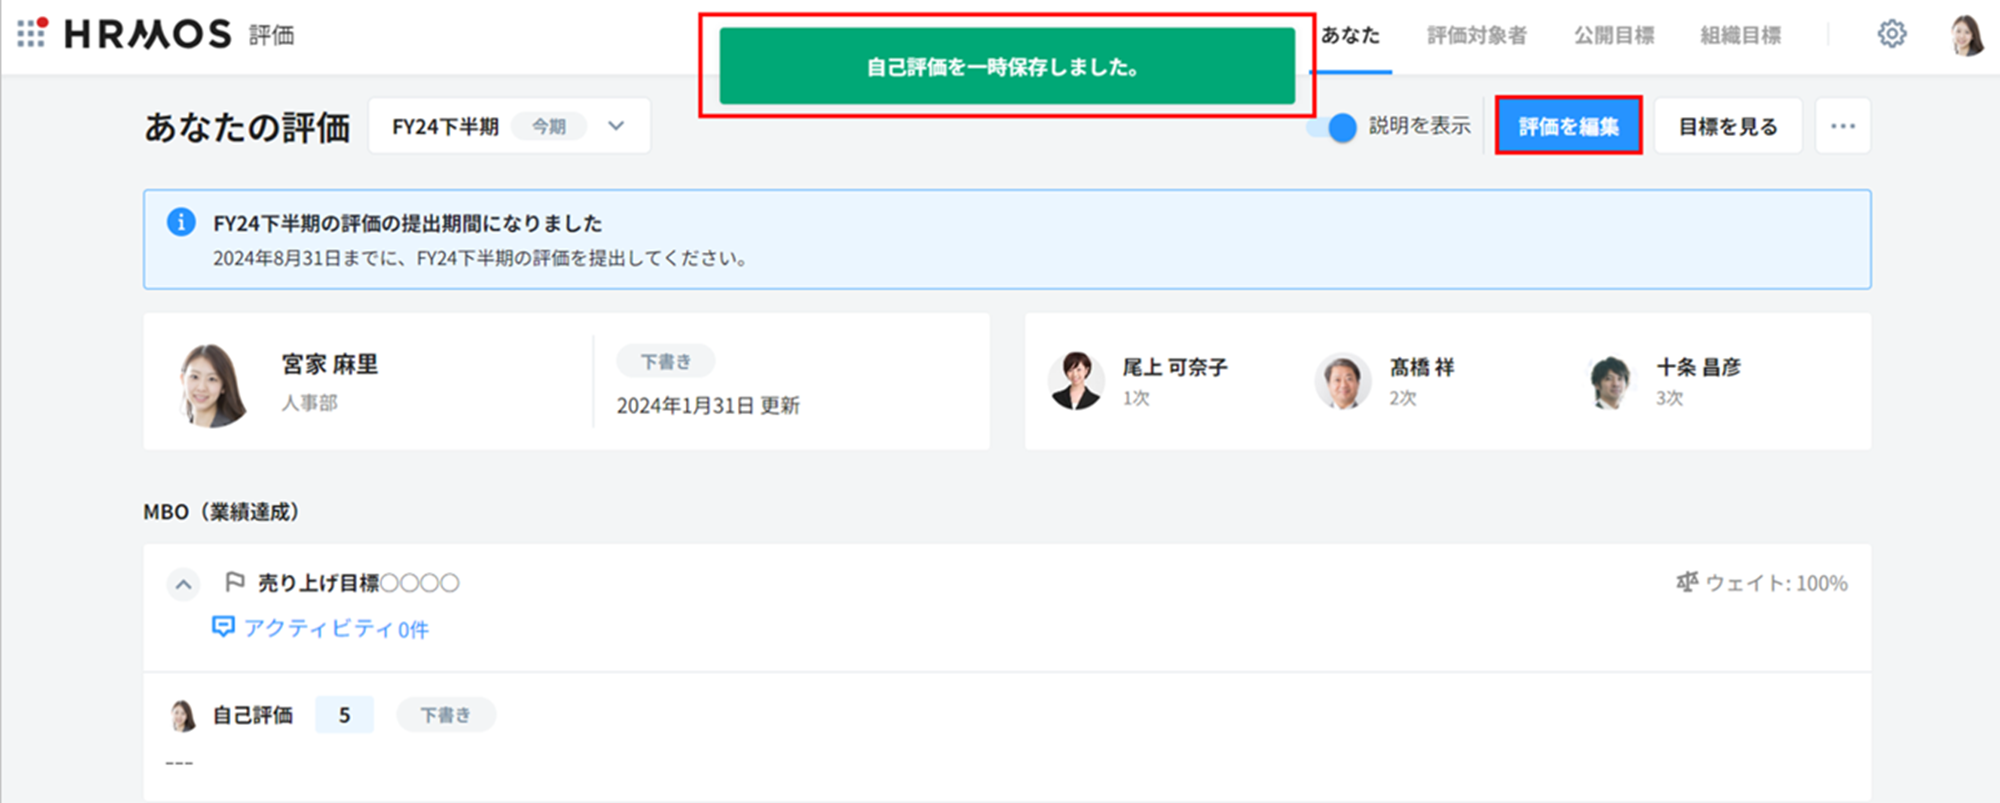Click the 目標を見る button
This screenshot has width=2000, height=803.
pyautogui.click(x=1727, y=126)
